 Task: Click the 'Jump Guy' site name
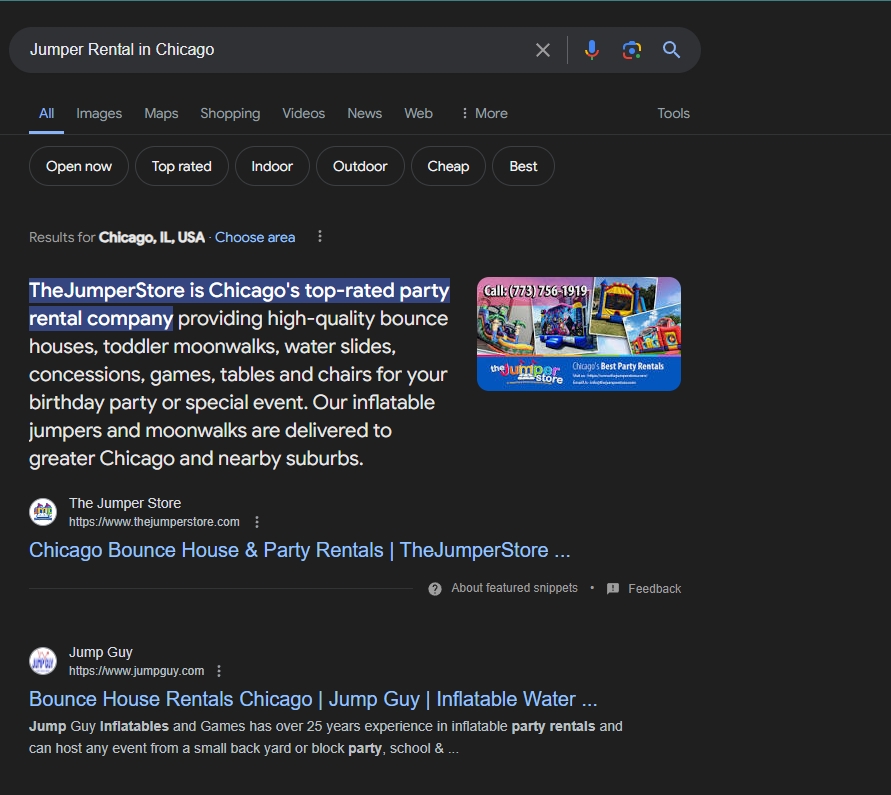(101, 652)
